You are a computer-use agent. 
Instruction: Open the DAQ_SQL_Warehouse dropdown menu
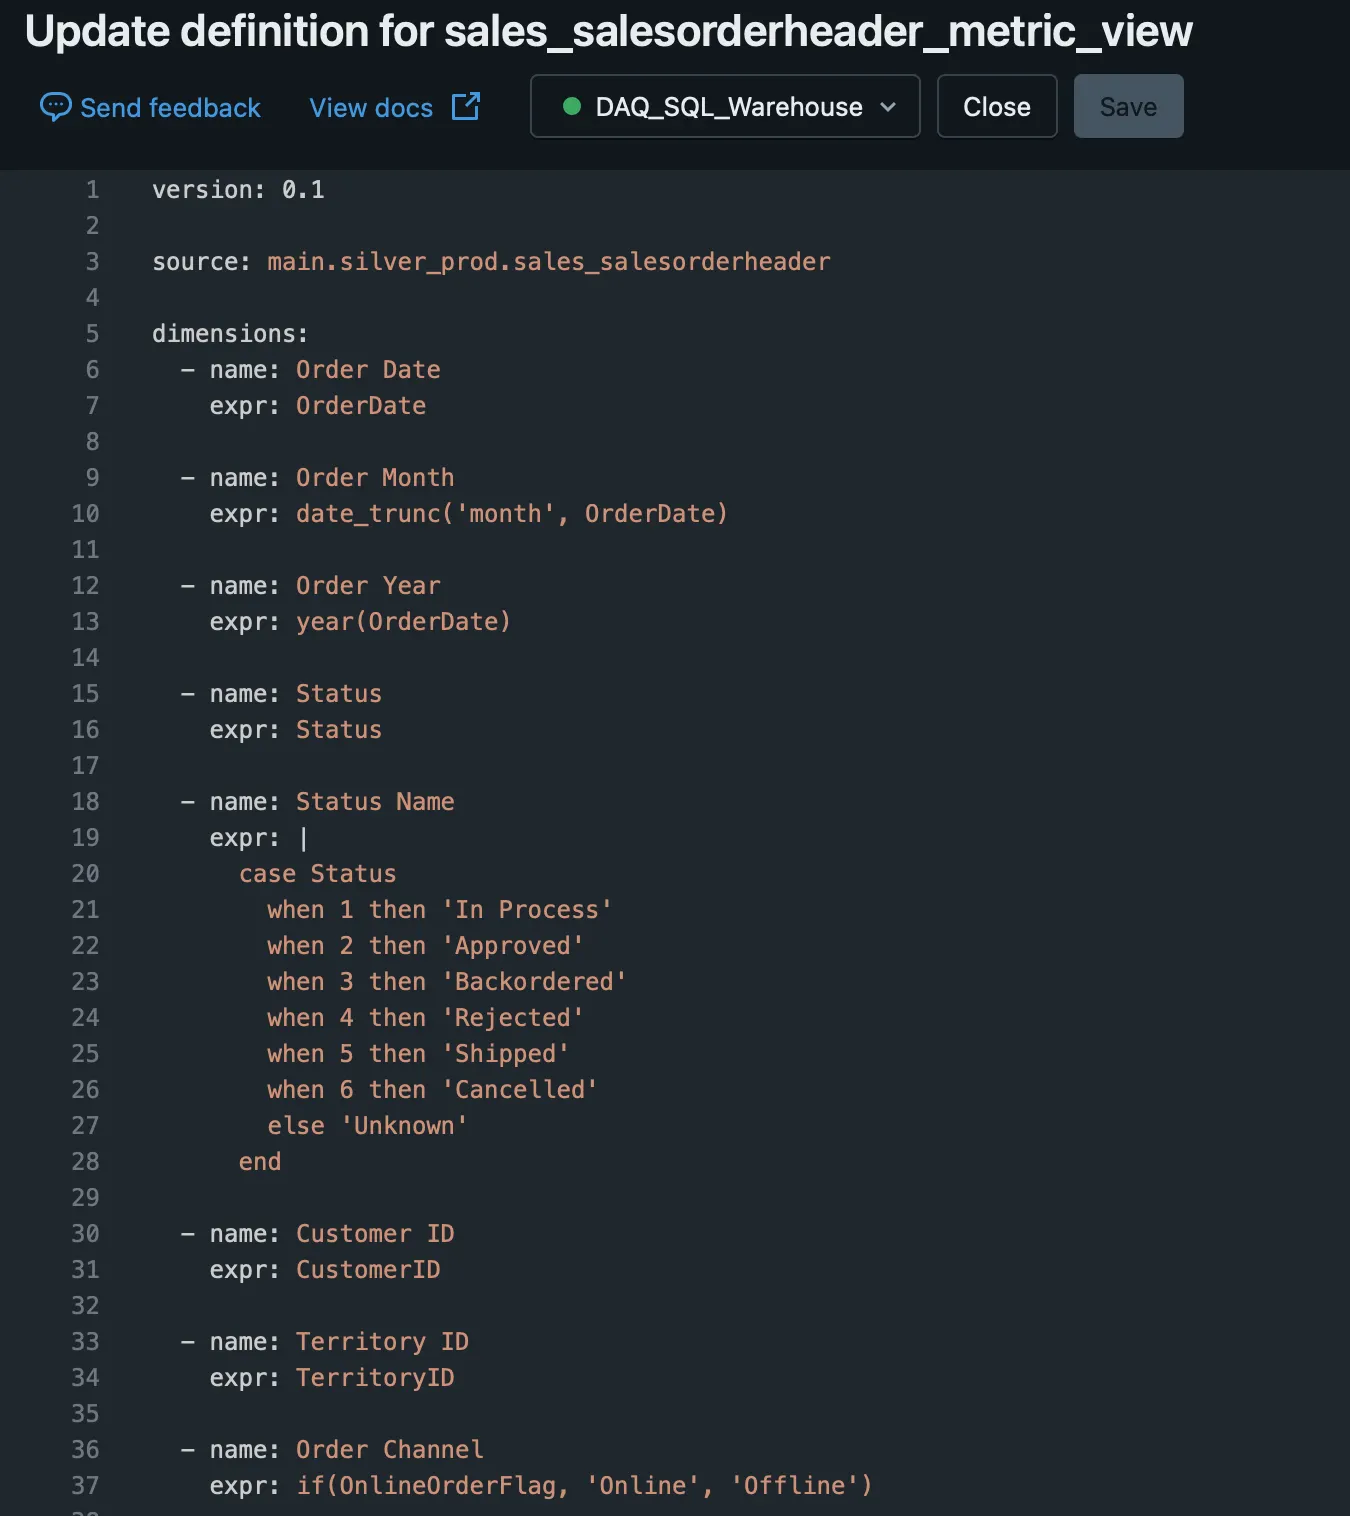(x=724, y=106)
